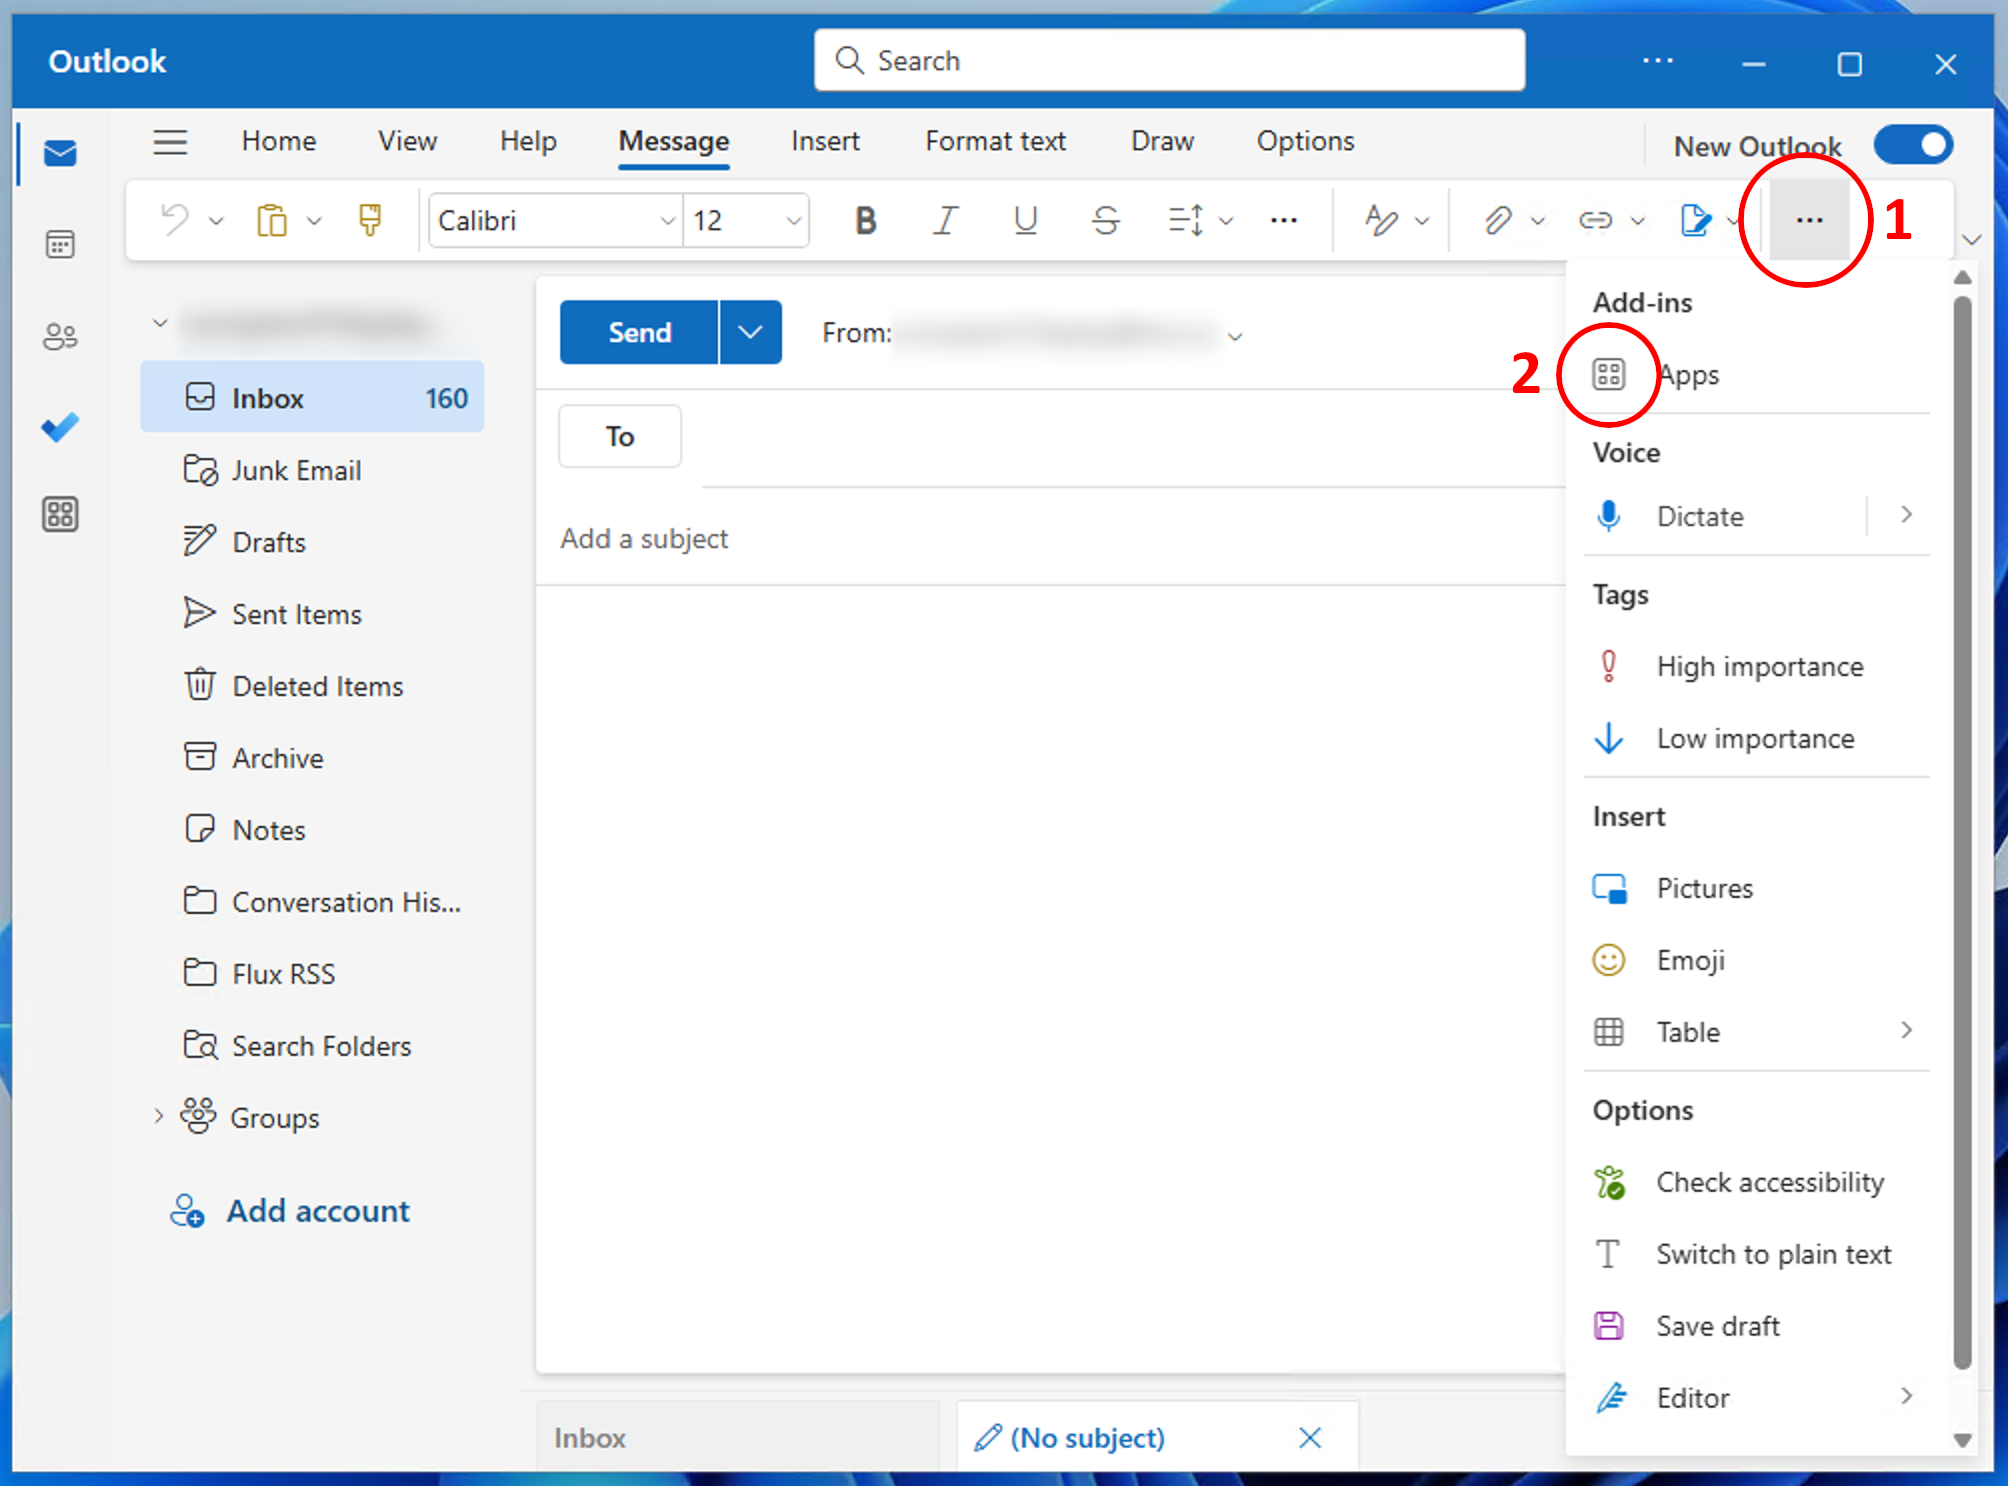Click the Send button

[x=639, y=332]
